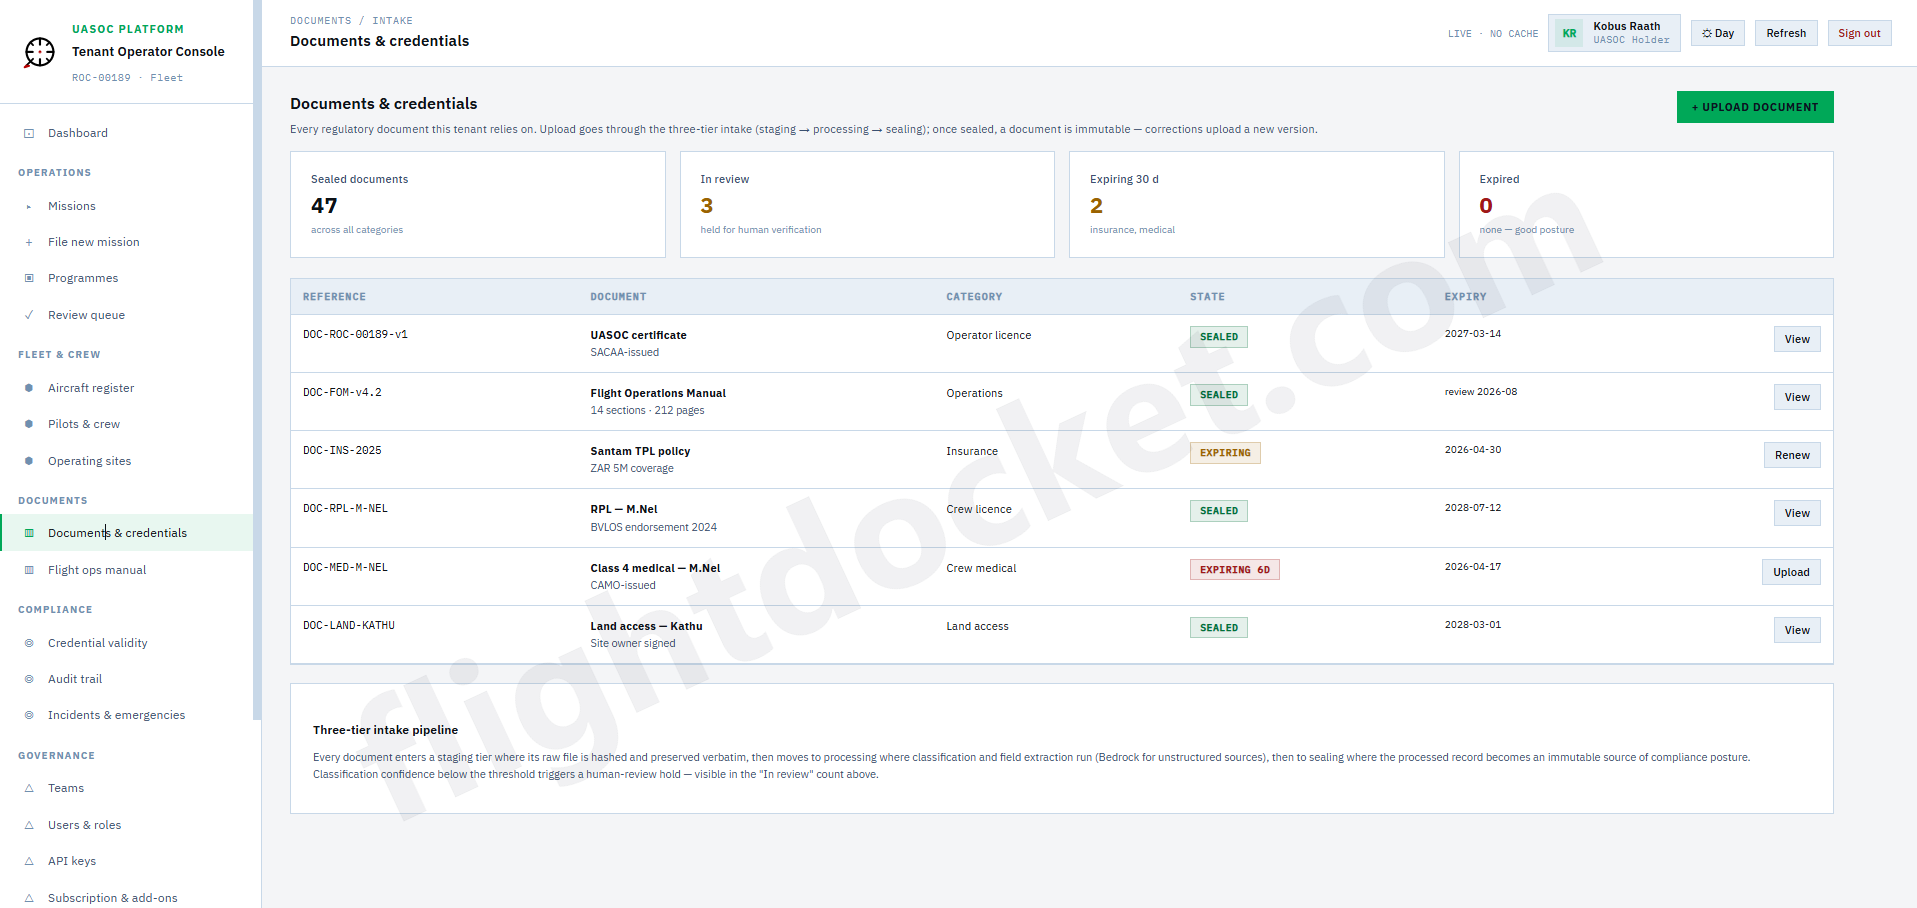Collapse the OPERATIONS sidebar section
Viewport: 1917px width, 908px height.
coord(55,172)
